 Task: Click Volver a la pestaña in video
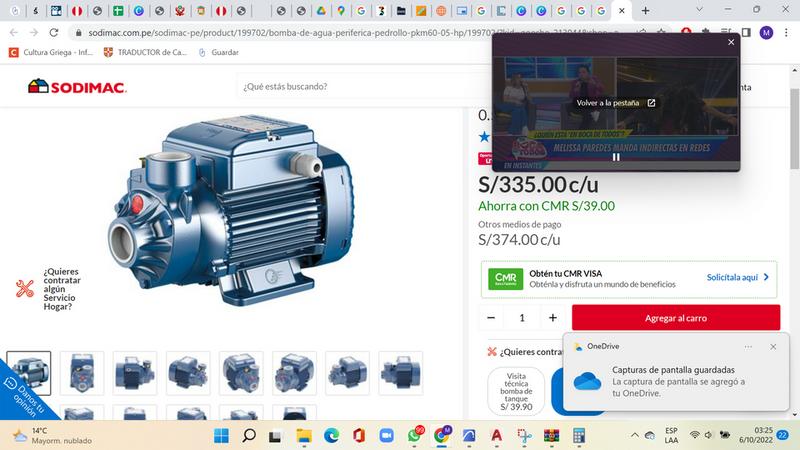(615, 103)
